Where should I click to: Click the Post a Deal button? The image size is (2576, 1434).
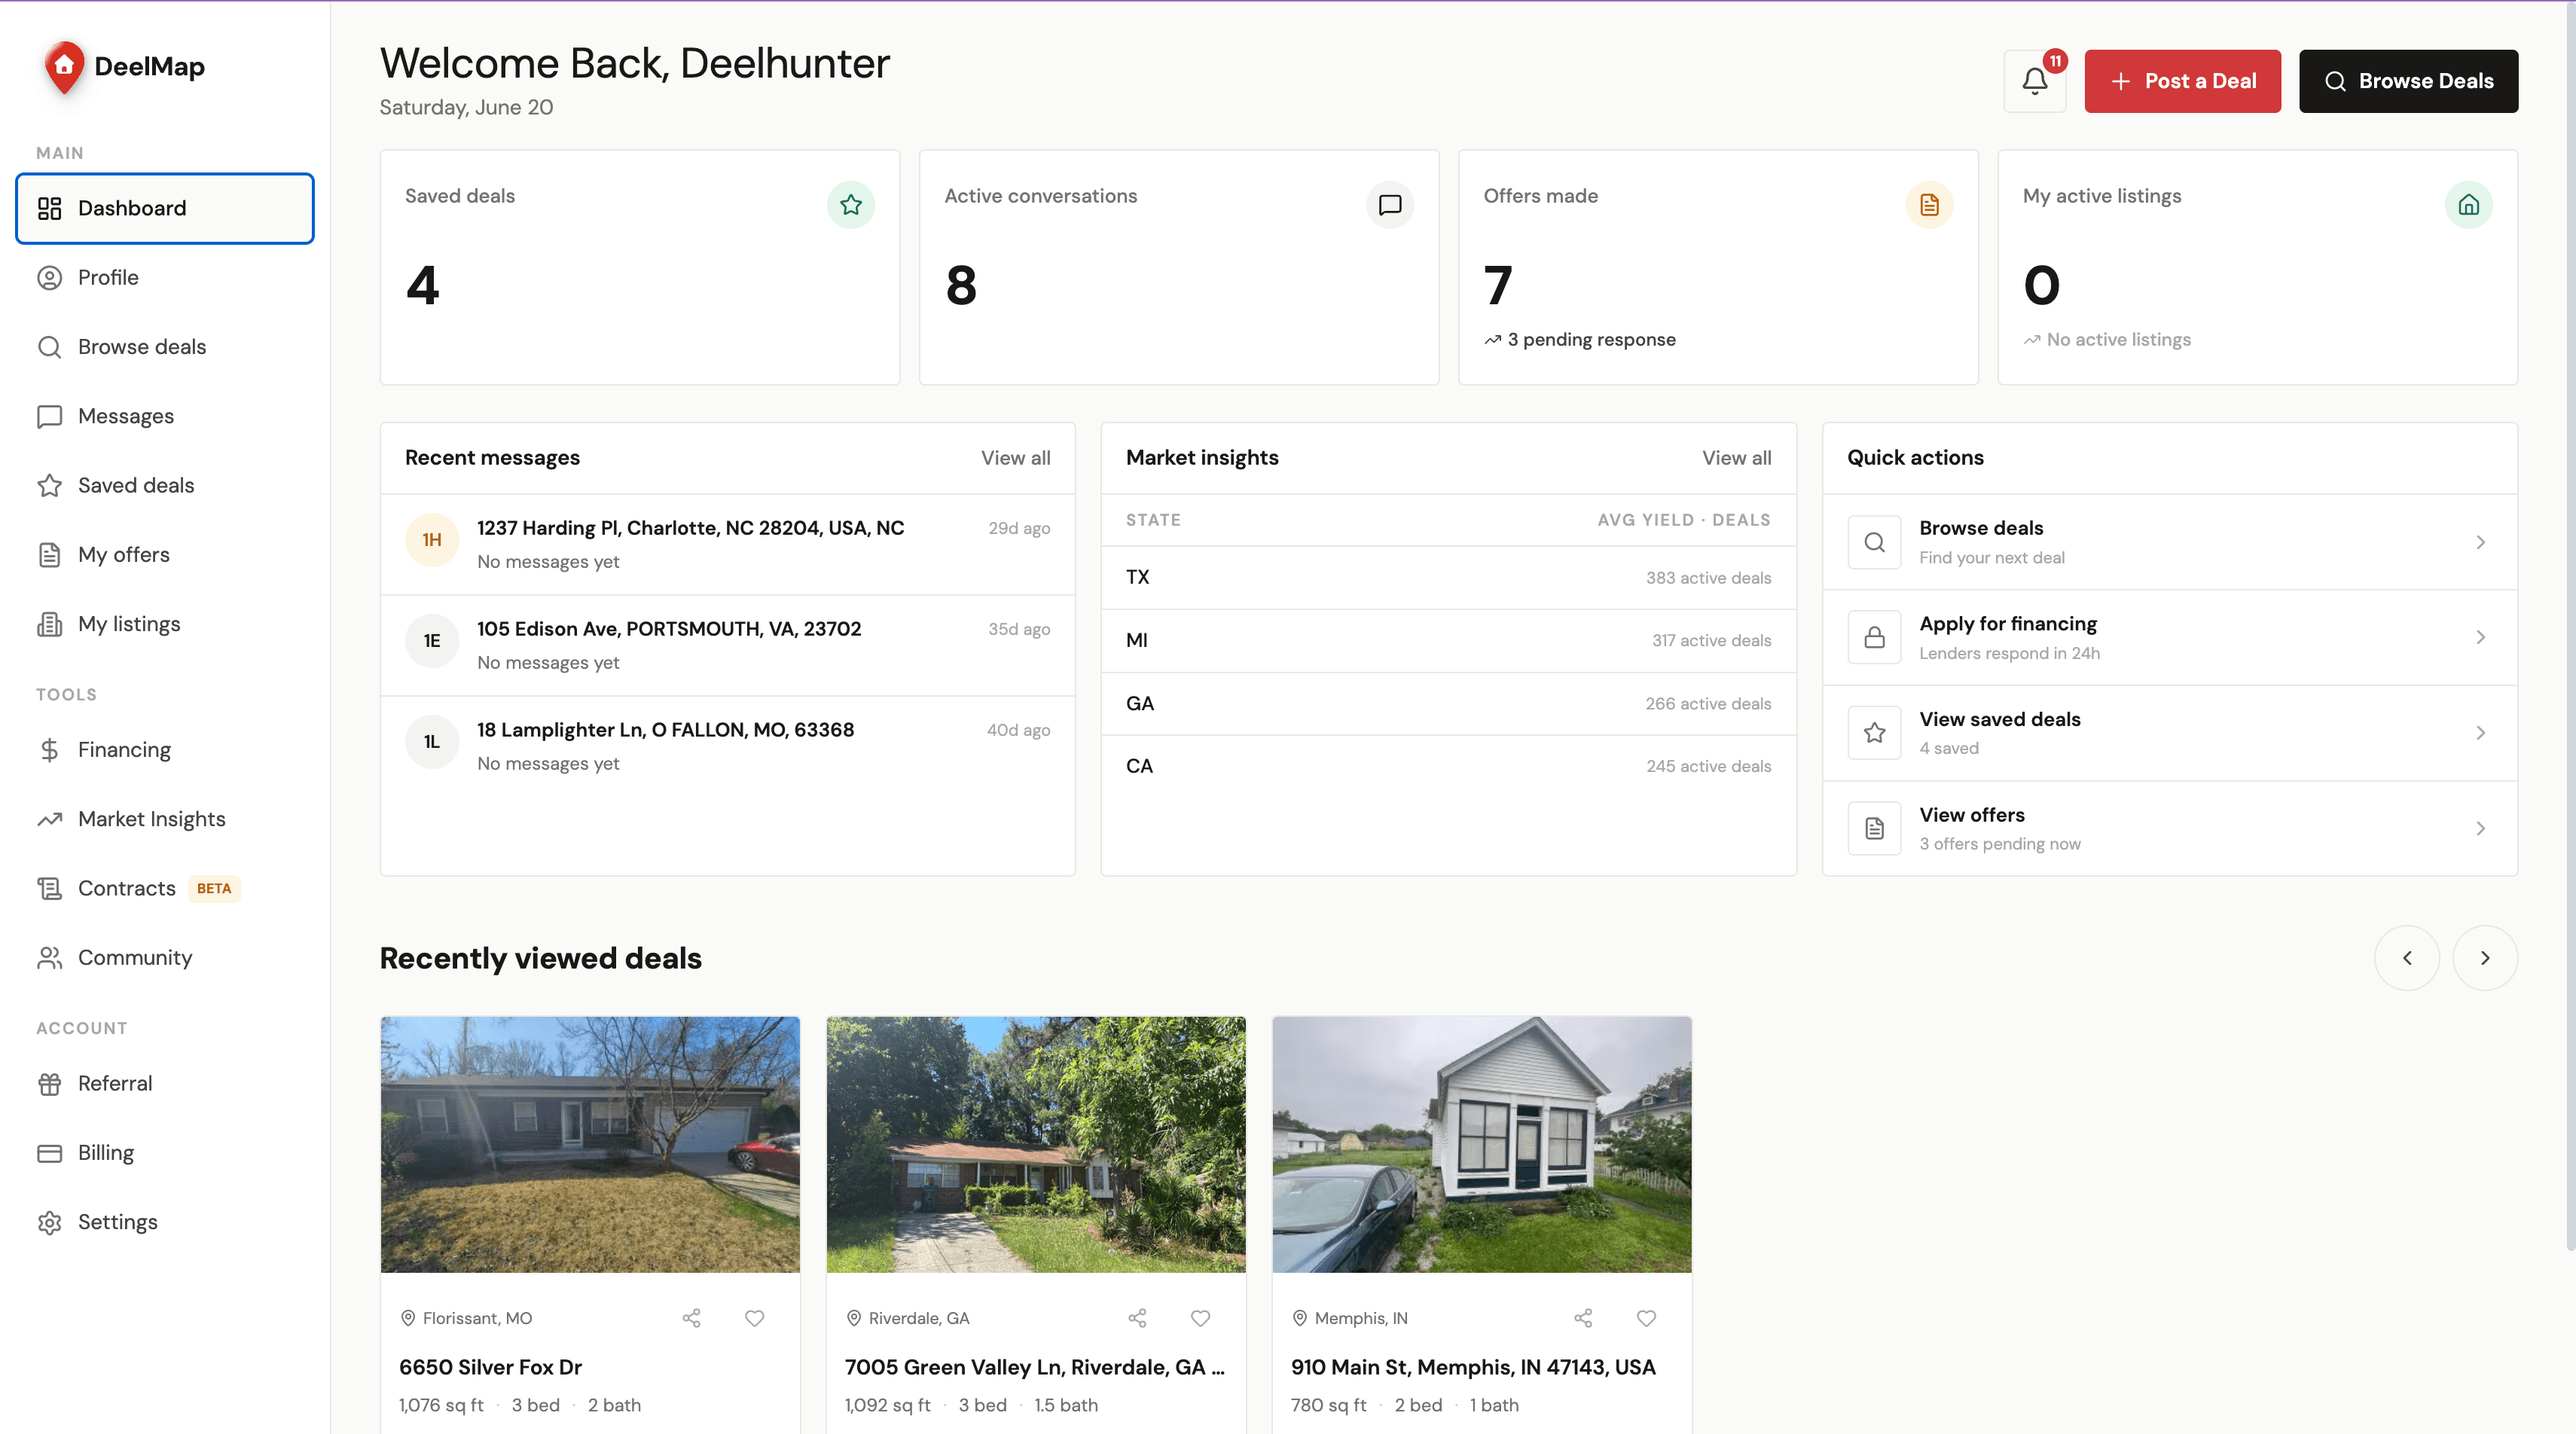pos(2182,81)
